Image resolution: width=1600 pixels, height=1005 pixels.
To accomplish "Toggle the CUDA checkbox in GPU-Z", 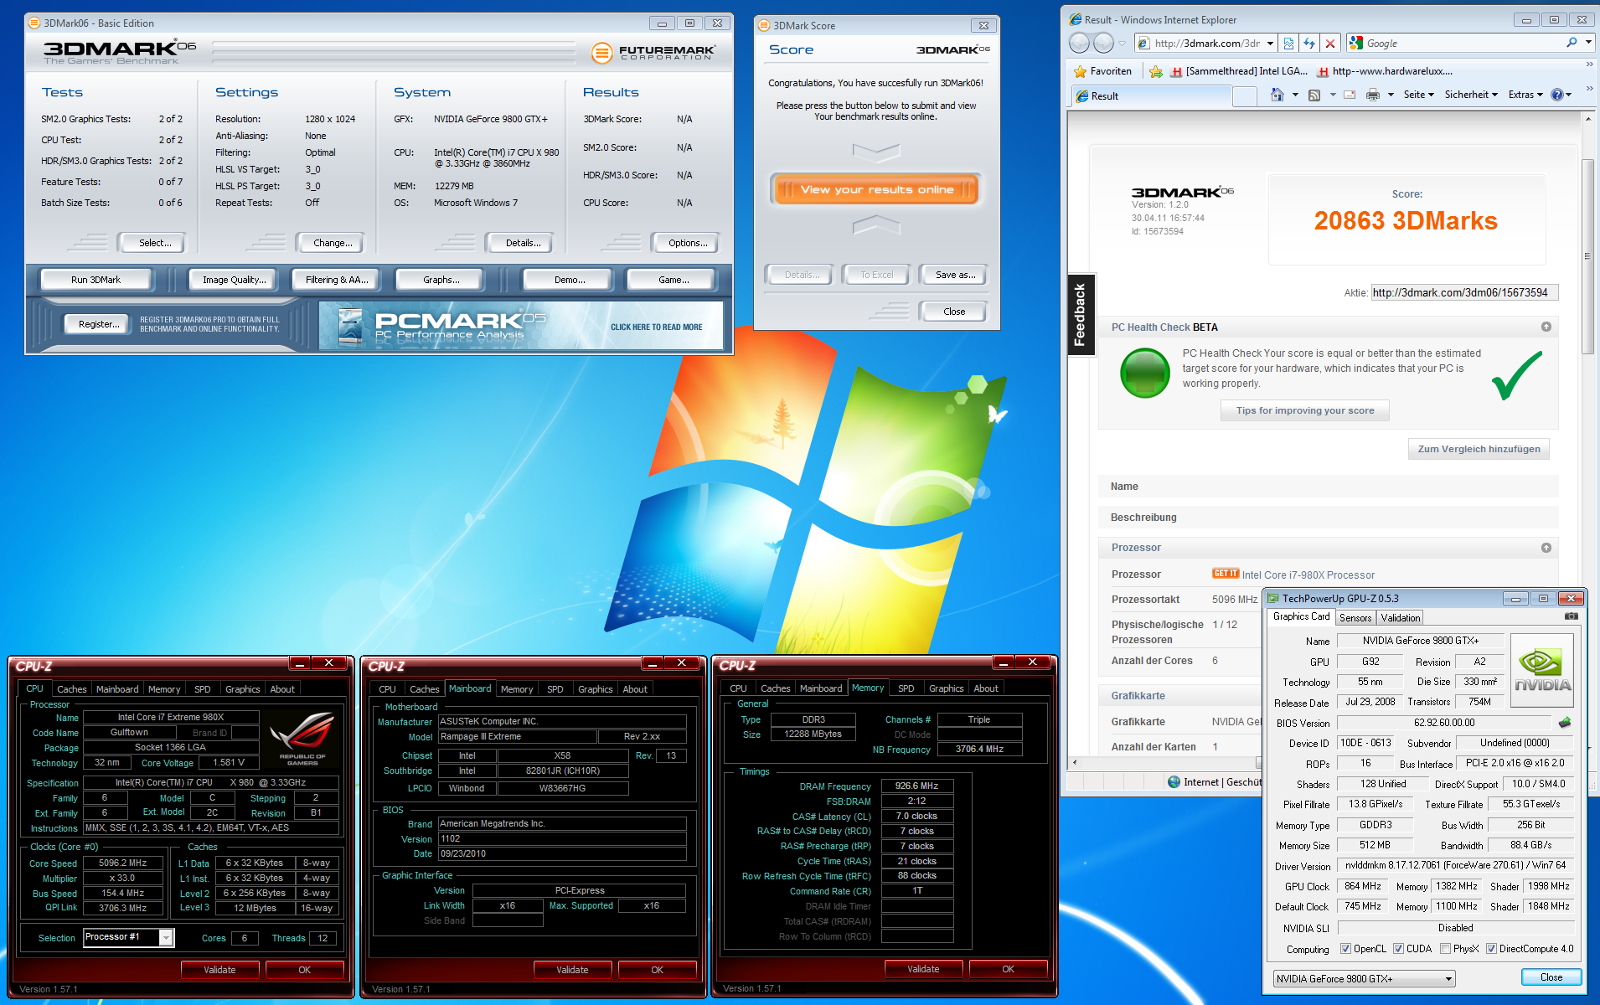I will tap(1398, 949).
